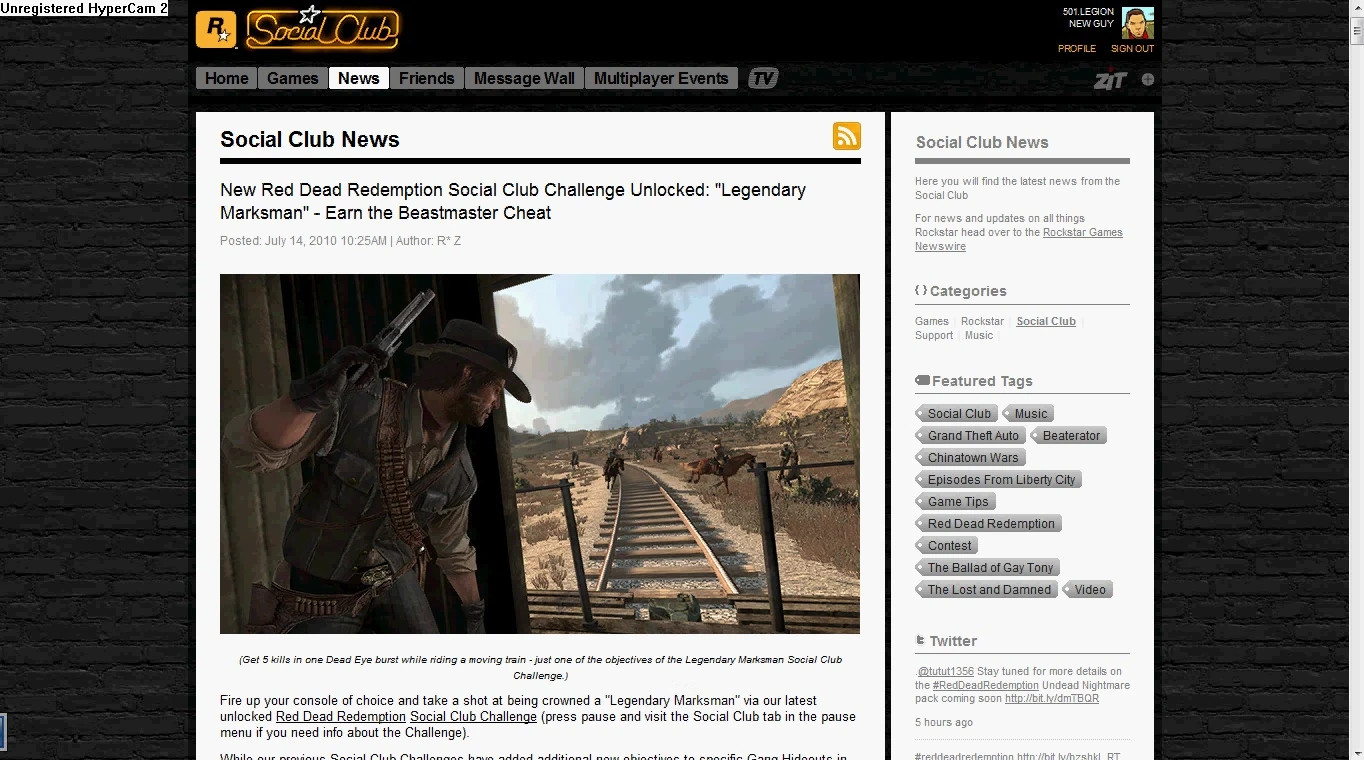The width and height of the screenshot is (1364, 760).
Task: Open the user avatar picture in the header
Action: (1137, 22)
